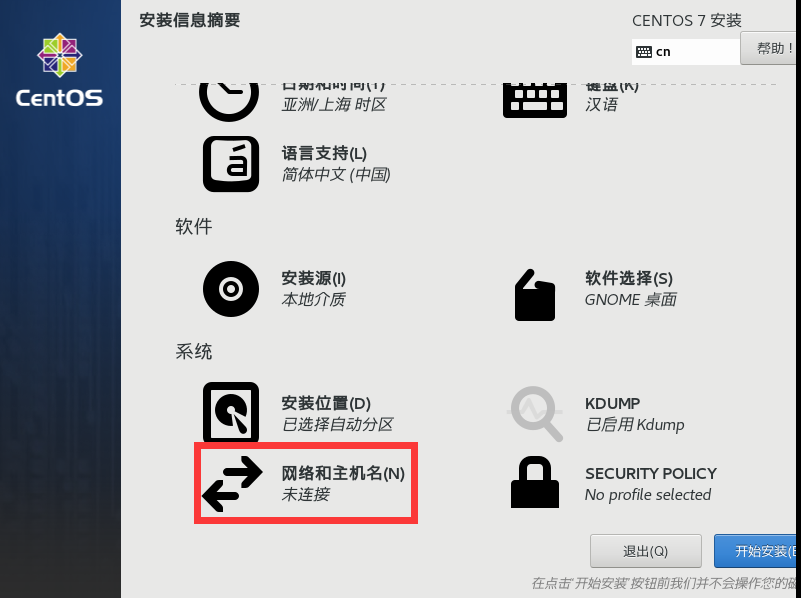Click the 帮助 help button
The height and width of the screenshot is (598, 801).
point(770,49)
